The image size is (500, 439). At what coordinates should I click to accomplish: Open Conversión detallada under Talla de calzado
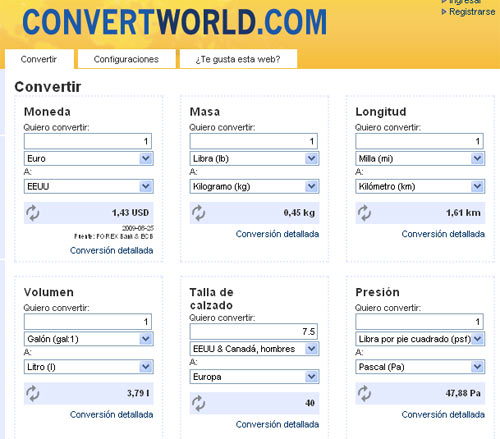[x=277, y=424]
